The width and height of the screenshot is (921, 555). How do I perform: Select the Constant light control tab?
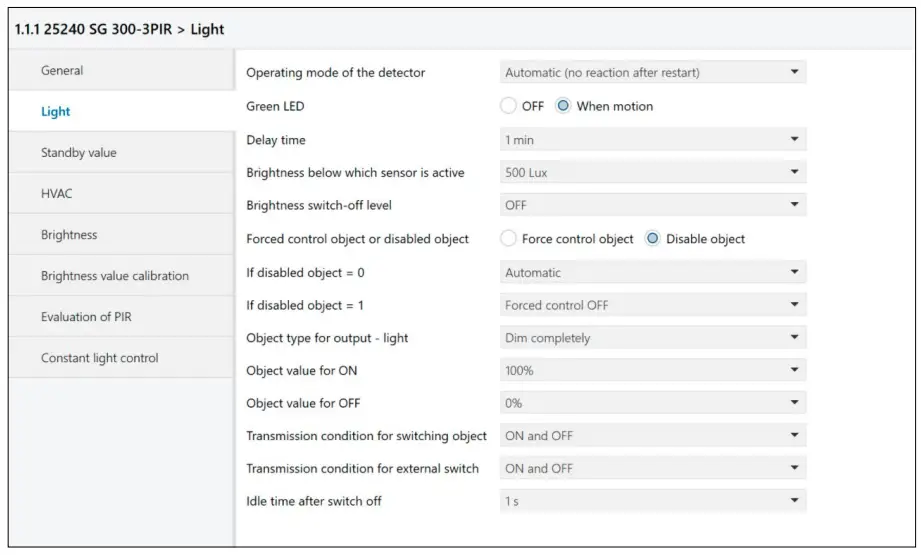click(x=99, y=358)
